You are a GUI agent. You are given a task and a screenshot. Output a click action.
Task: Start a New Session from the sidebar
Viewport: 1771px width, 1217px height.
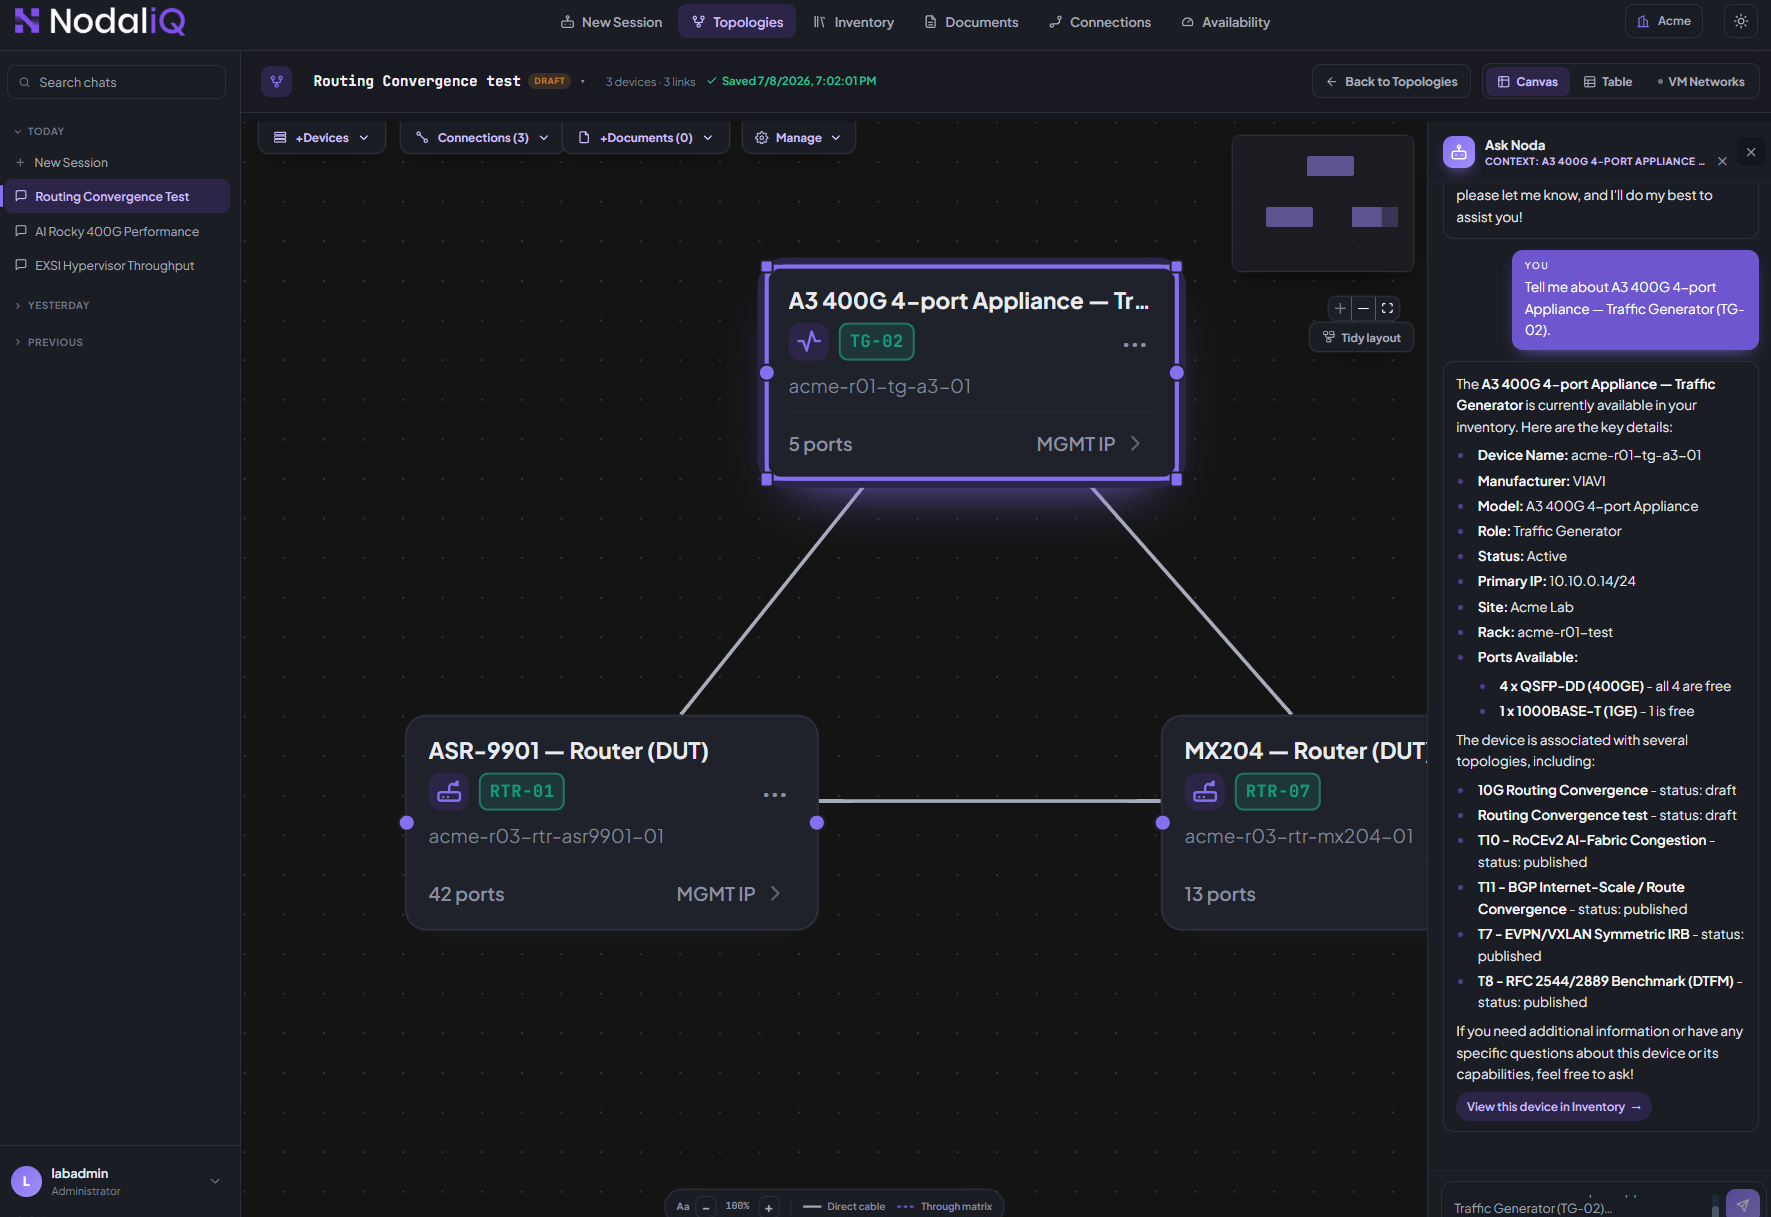[62, 162]
